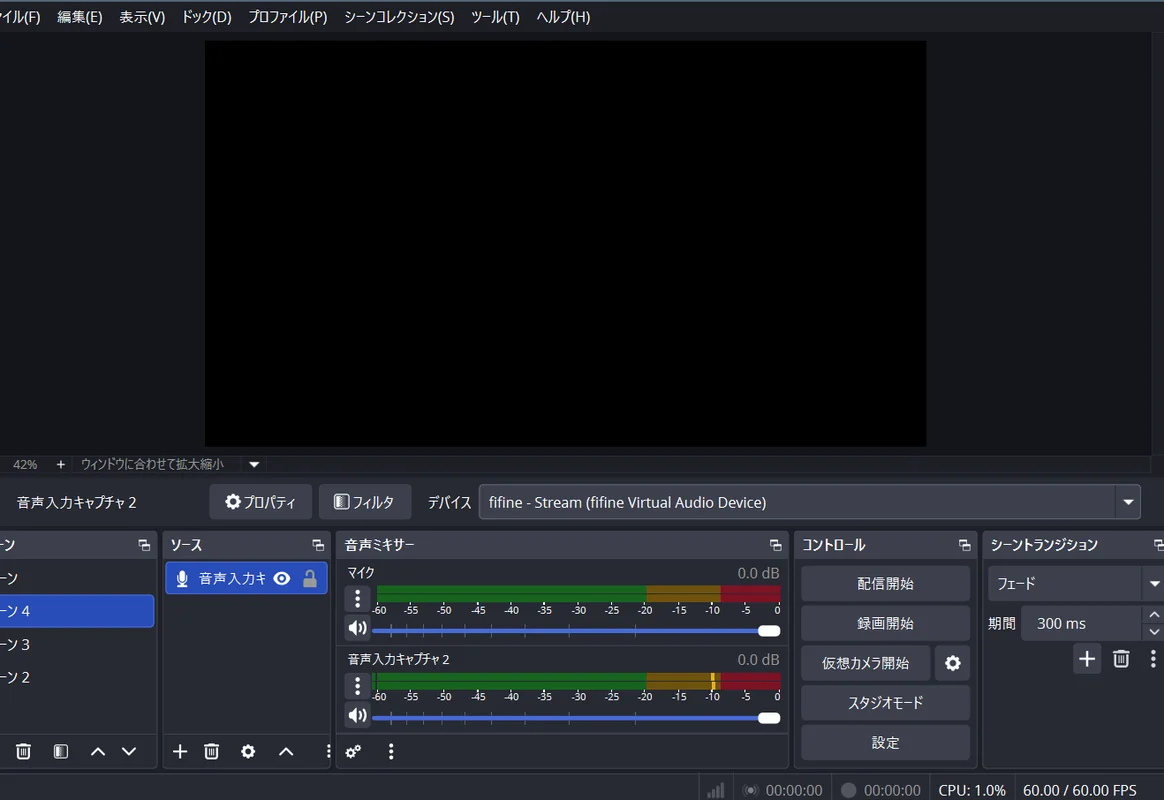The height and width of the screenshot is (800, 1164).
Task: Increase transition duration with up arrow
Action: tap(1154, 615)
